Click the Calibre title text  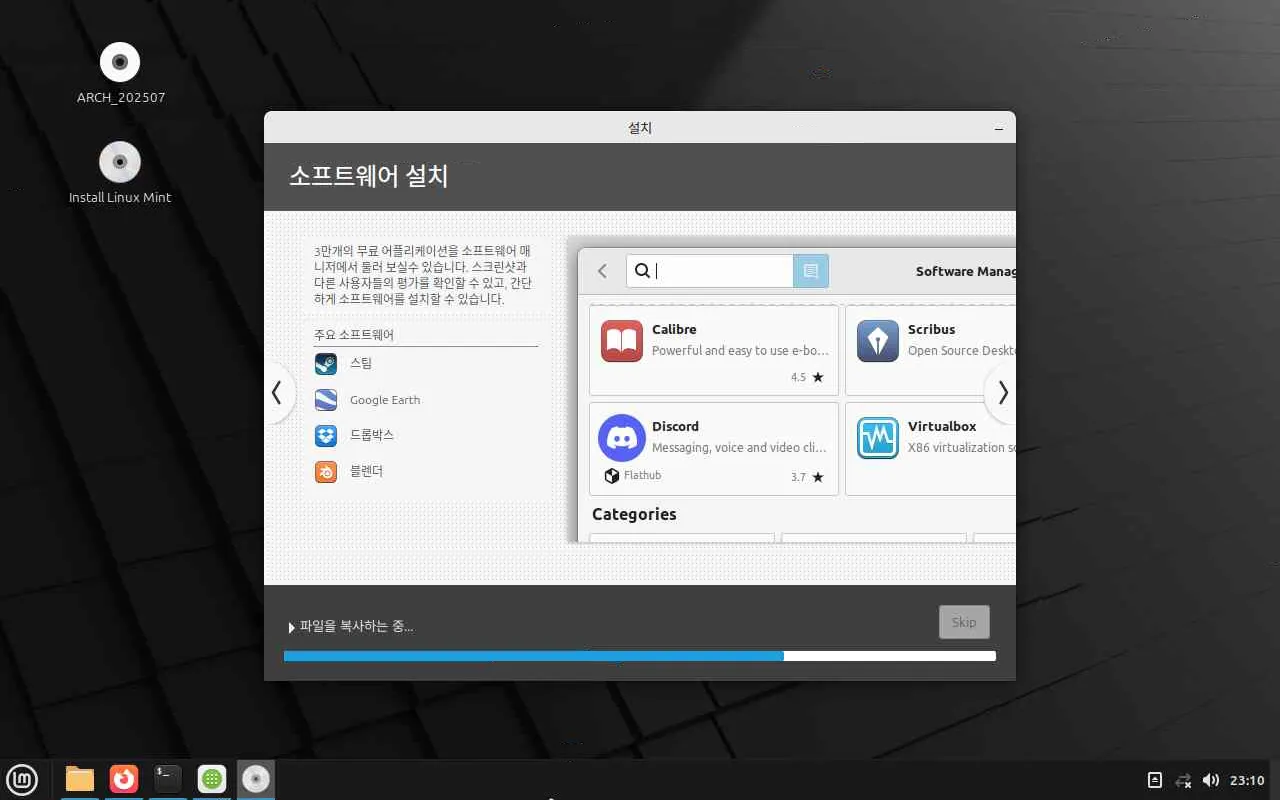[x=674, y=329]
